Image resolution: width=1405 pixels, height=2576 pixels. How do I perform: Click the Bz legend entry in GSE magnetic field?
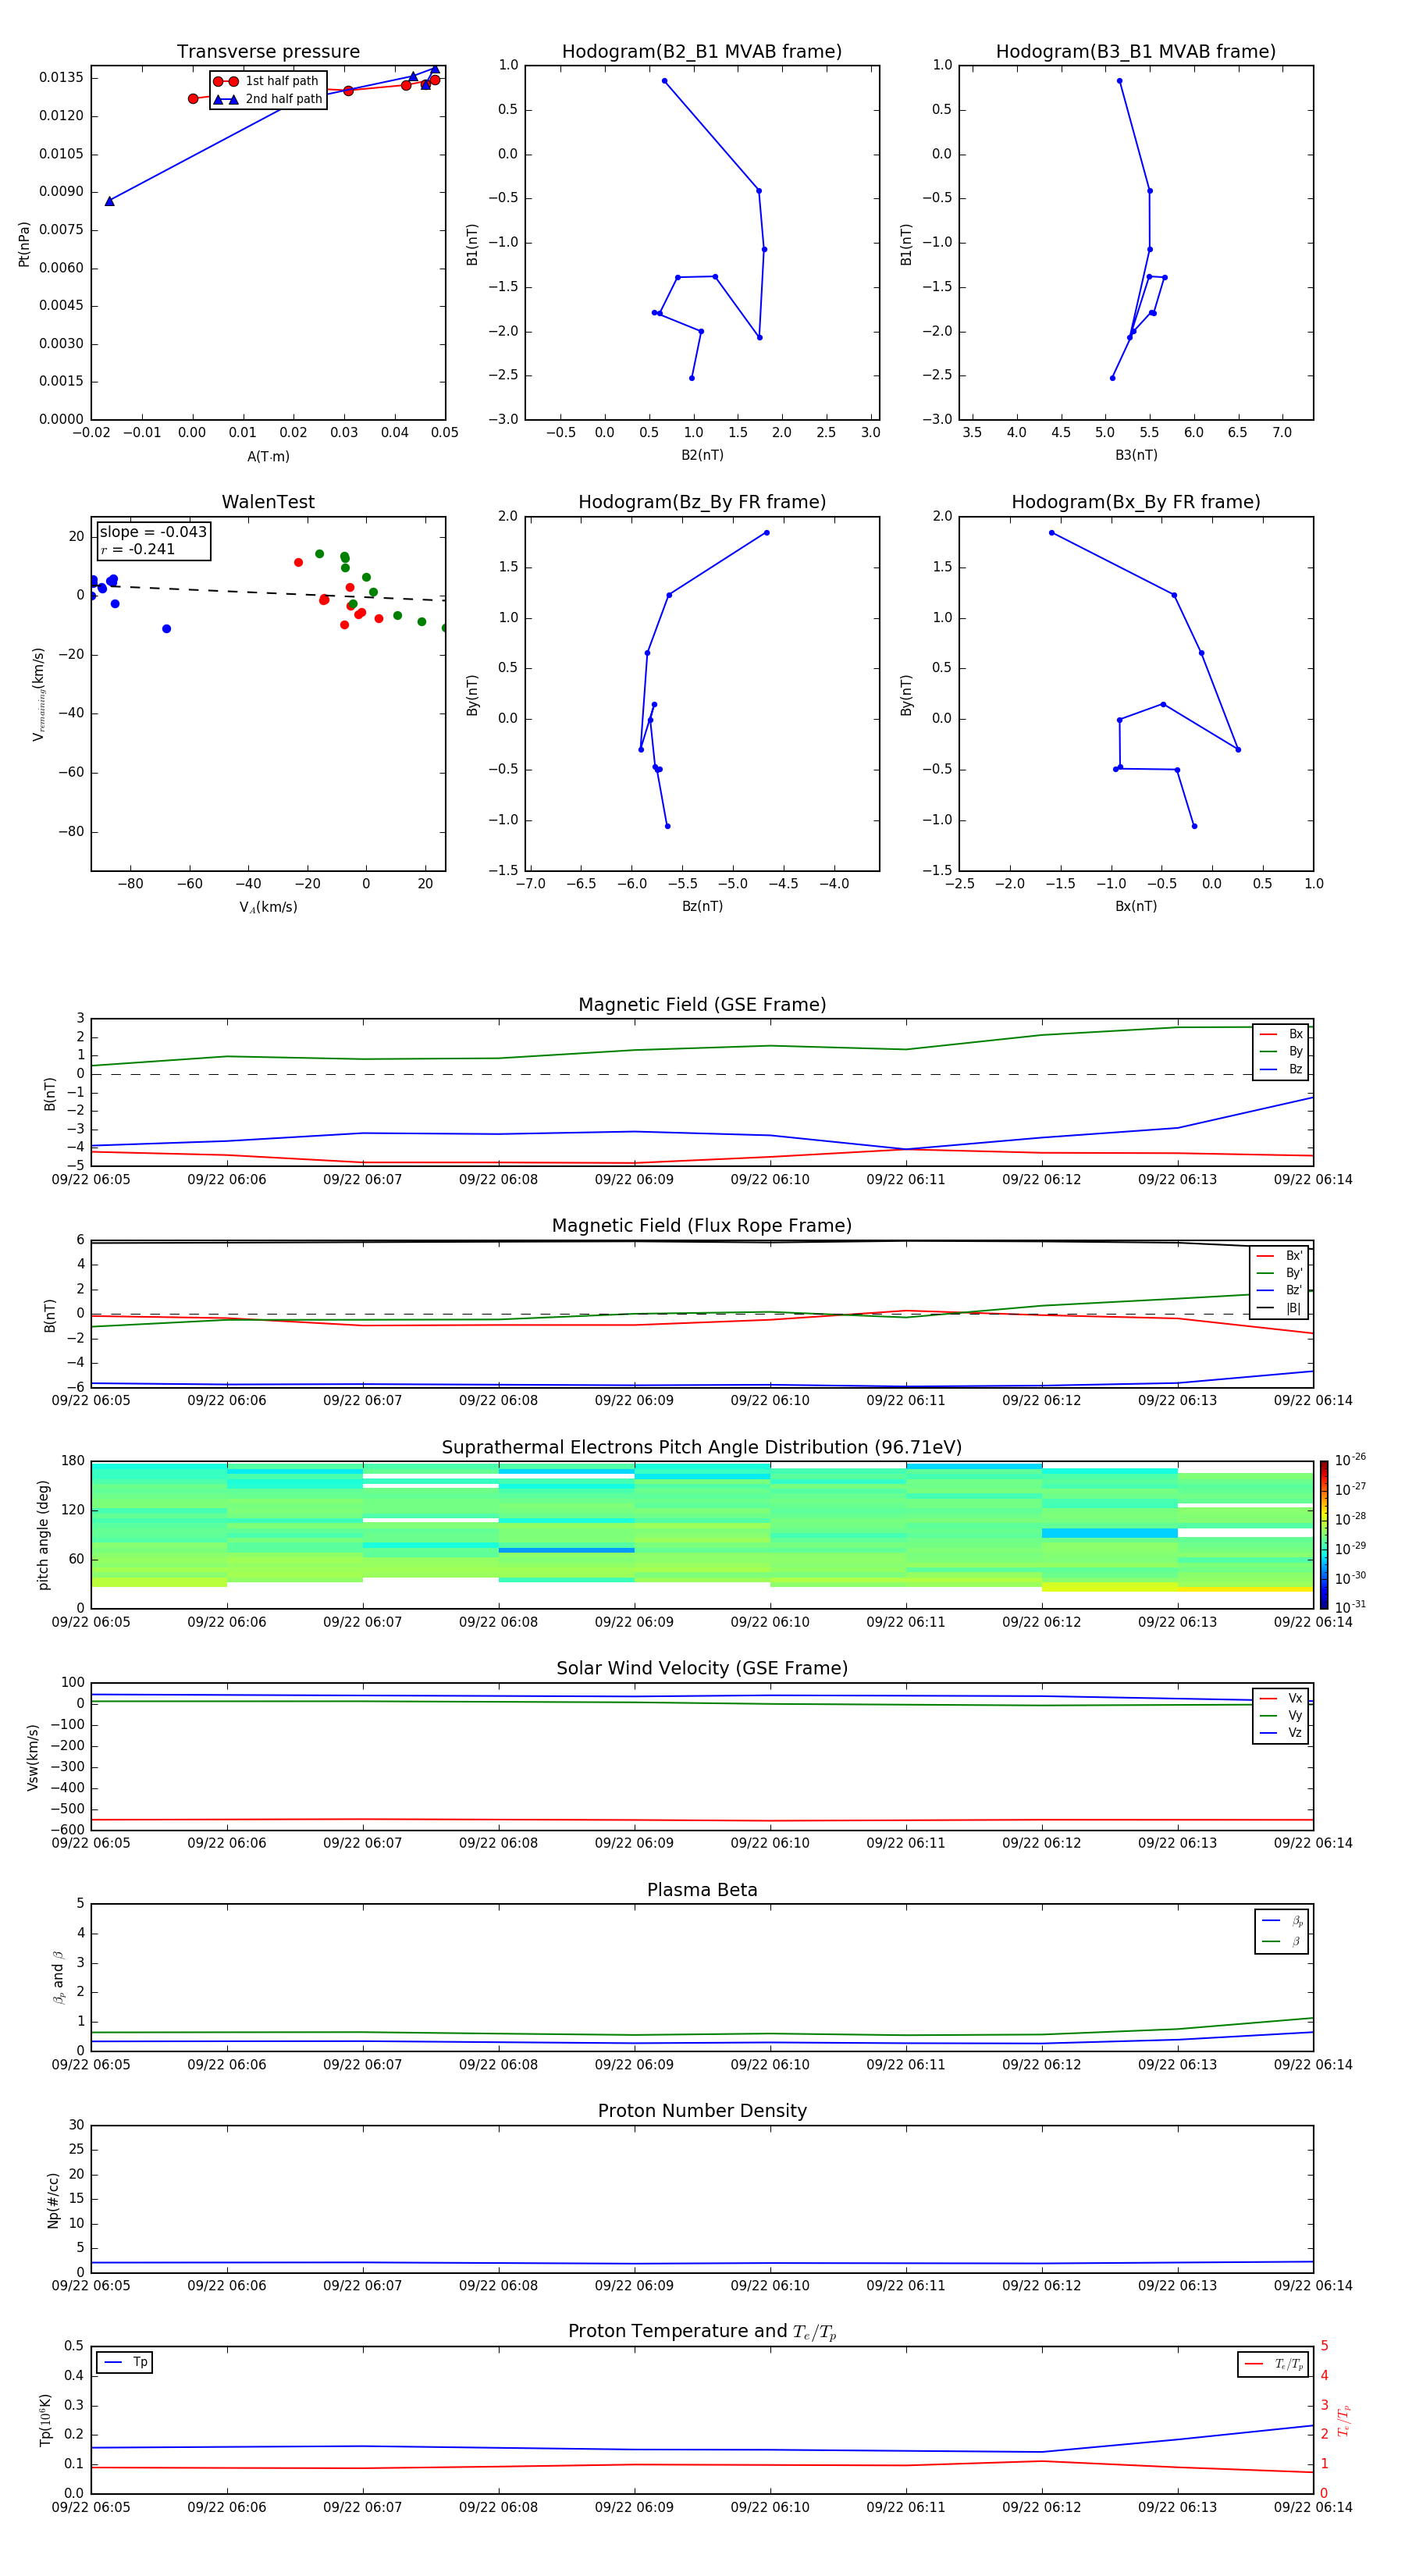[x=1281, y=1070]
